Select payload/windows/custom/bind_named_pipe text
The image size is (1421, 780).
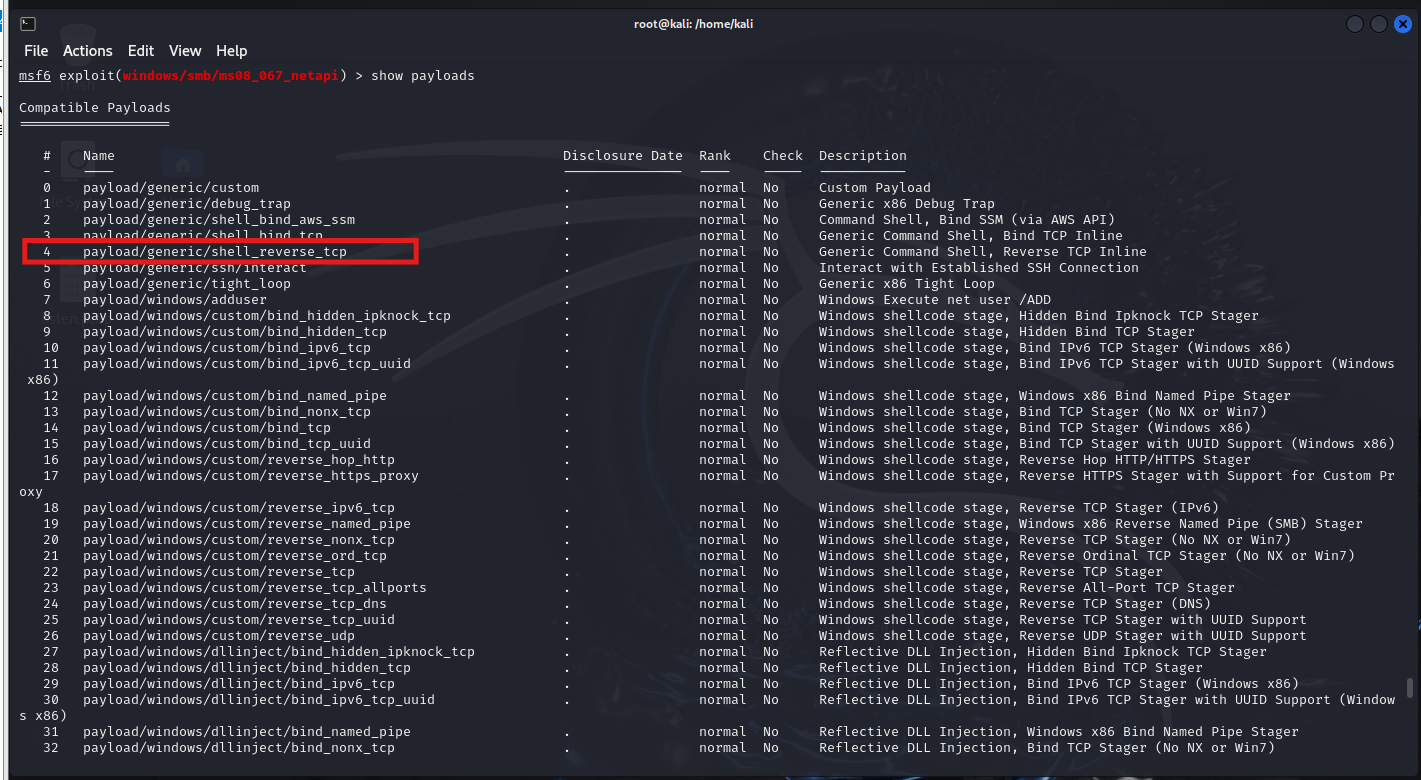click(x=235, y=396)
